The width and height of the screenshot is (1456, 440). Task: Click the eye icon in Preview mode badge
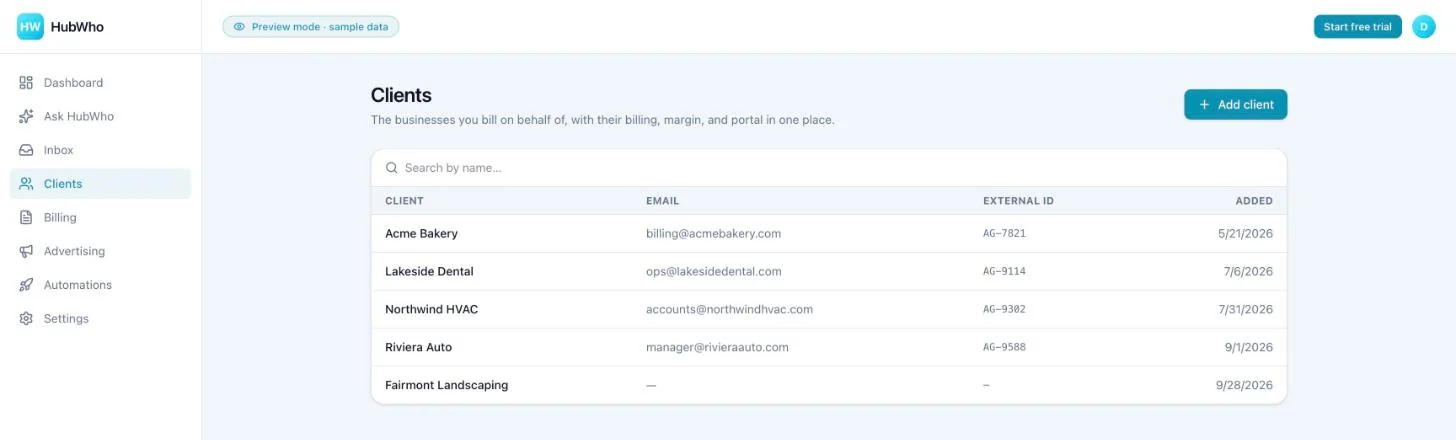239,27
